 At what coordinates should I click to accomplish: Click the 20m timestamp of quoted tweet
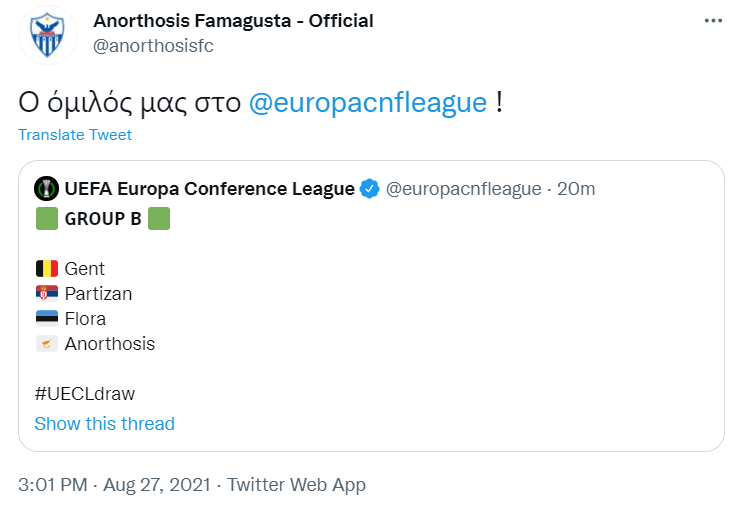coord(576,189)
